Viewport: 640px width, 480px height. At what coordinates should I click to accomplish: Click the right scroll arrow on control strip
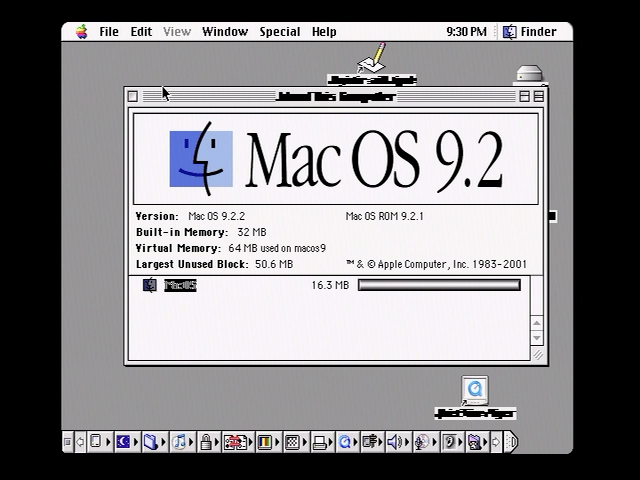pos(496,442)
